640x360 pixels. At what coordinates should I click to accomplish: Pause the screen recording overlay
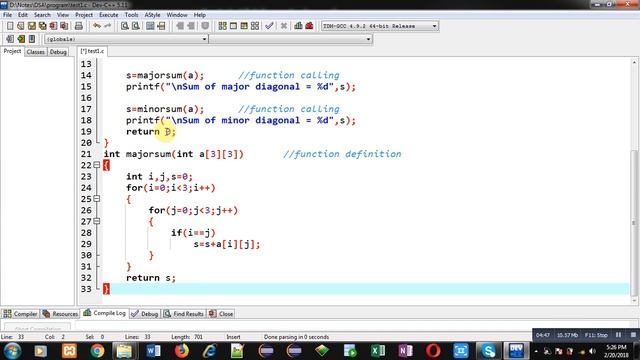click(x=618, y=335)
